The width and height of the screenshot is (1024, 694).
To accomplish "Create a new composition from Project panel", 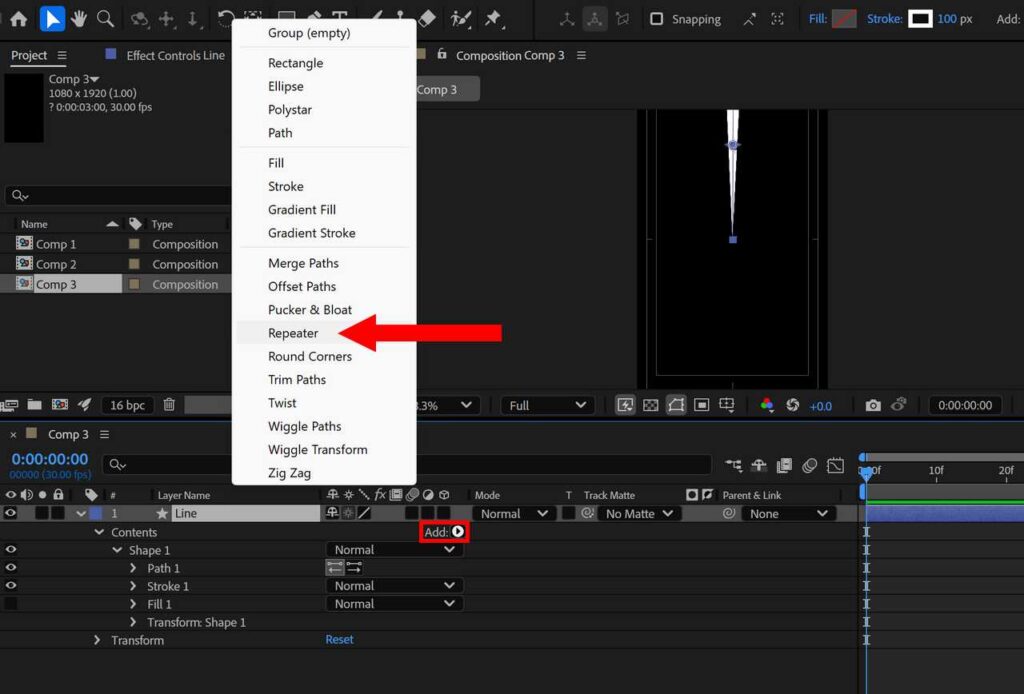I will pos(59,405).
